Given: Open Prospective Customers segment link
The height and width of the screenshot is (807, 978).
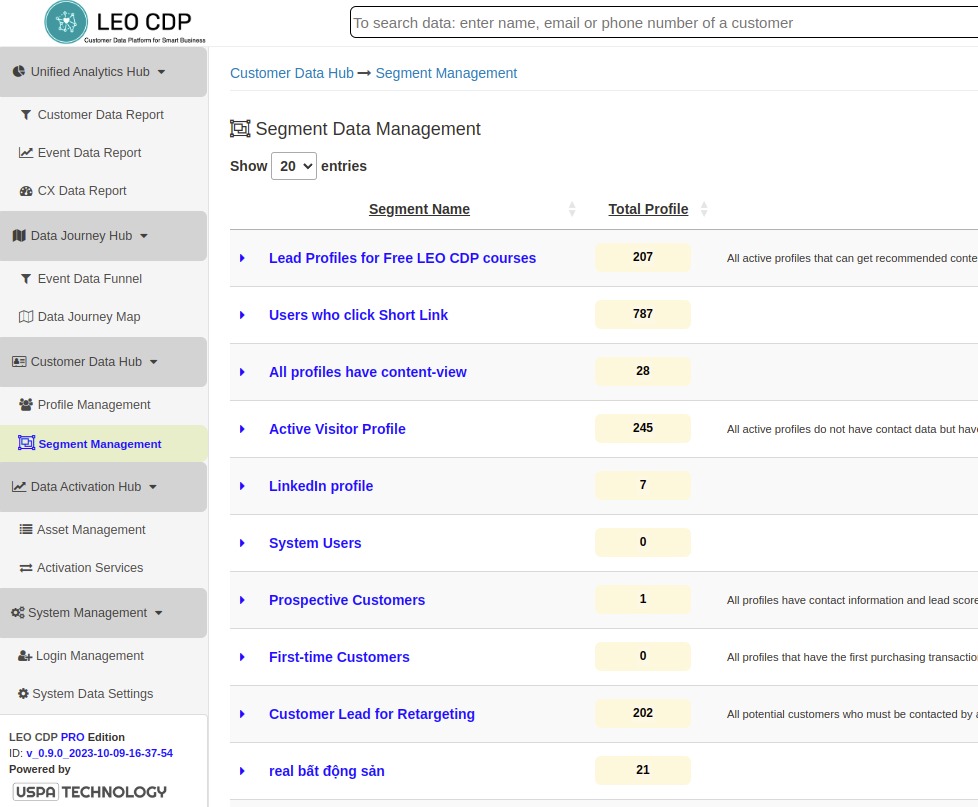Looking at the screenshot, I should pos(347,600).
